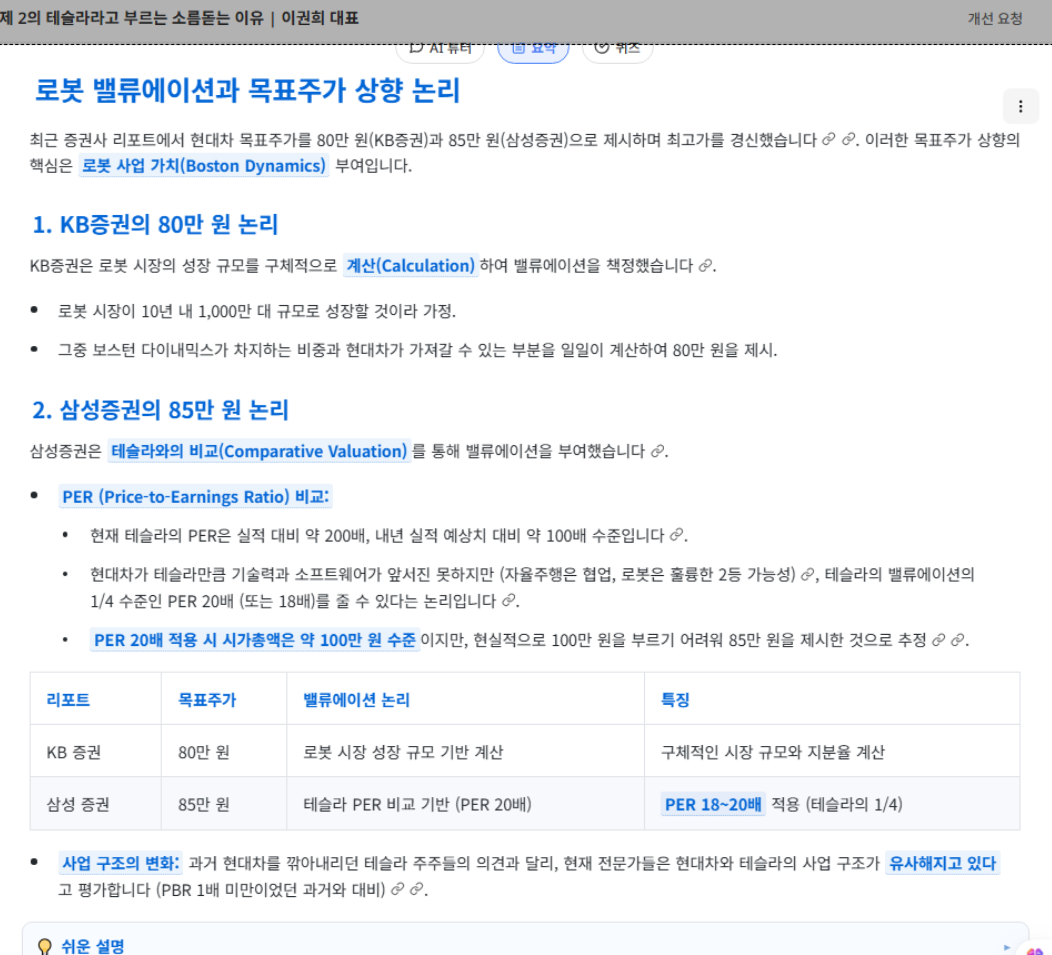The height and width of the screenshot is (955, 1052).
Task: Select the '요약' tab
Action: click(533, 47)
